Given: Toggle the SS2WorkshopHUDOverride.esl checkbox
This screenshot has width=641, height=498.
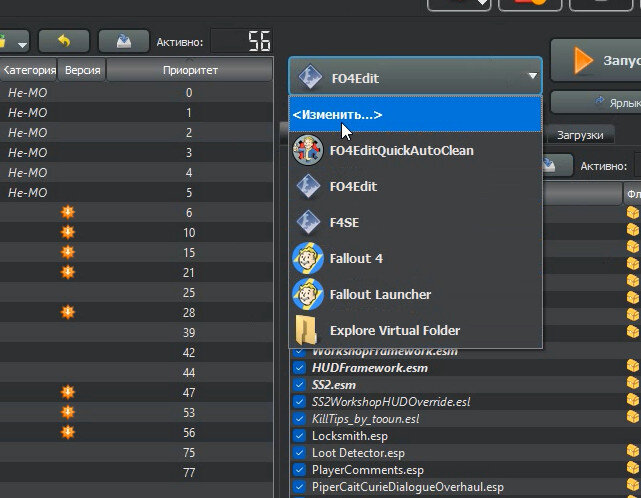Looking at the screenshot, I should pos(299,402).
